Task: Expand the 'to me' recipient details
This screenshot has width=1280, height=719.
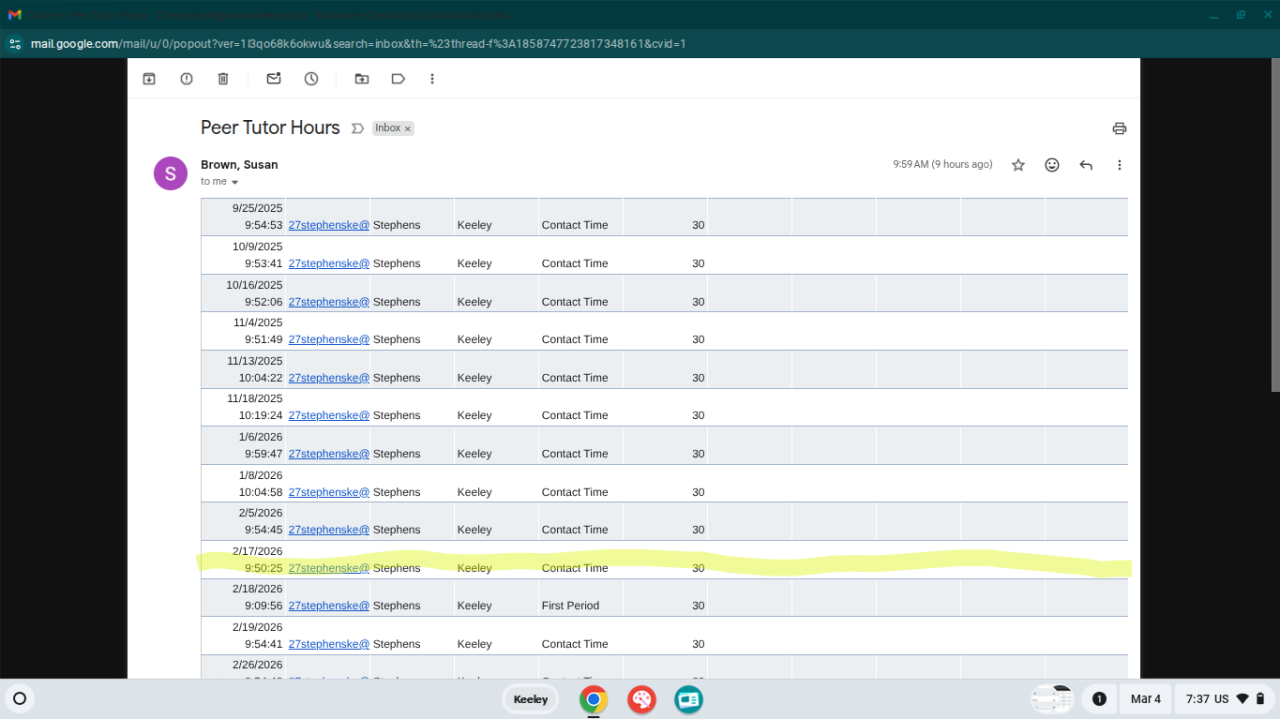Action: click(235, 182)
